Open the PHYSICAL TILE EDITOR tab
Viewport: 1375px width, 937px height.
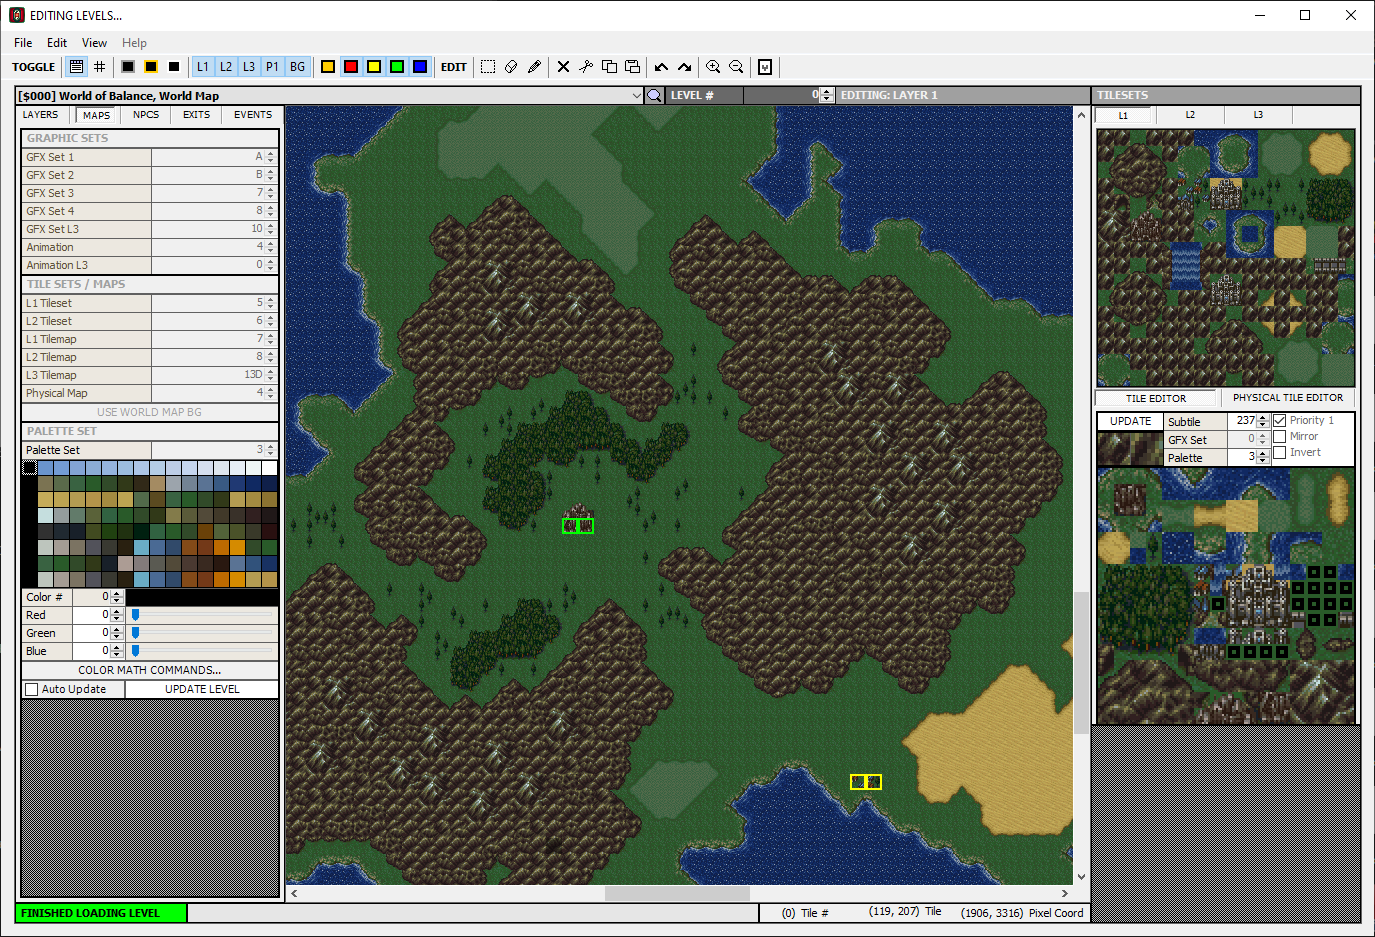tap(1288, 398)
